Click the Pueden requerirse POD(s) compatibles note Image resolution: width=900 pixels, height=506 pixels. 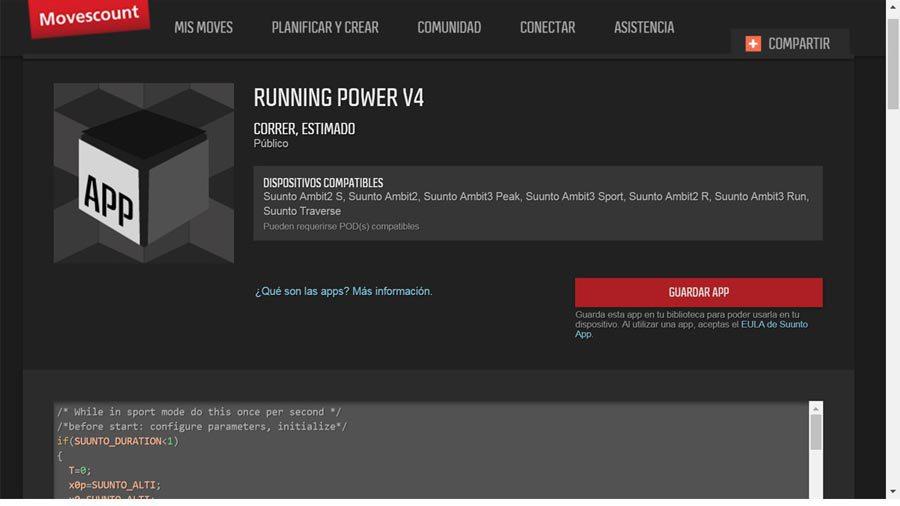[x=341, y=227]
